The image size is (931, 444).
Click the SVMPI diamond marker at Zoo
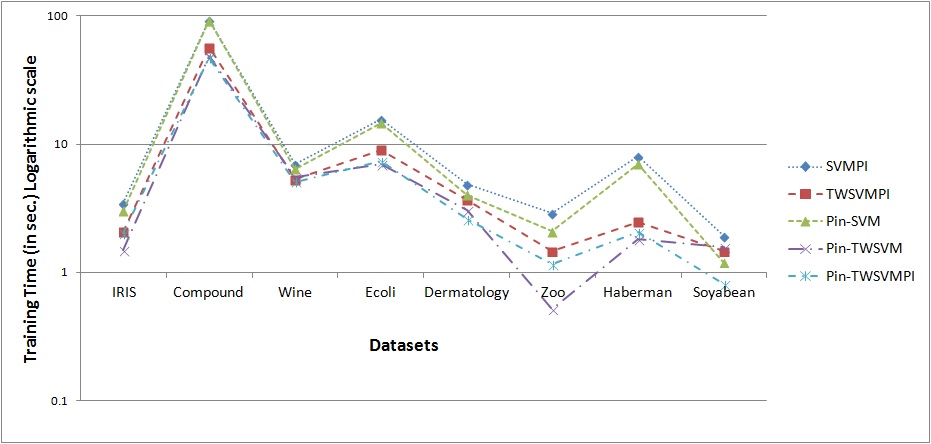click(x=552, y=214)
